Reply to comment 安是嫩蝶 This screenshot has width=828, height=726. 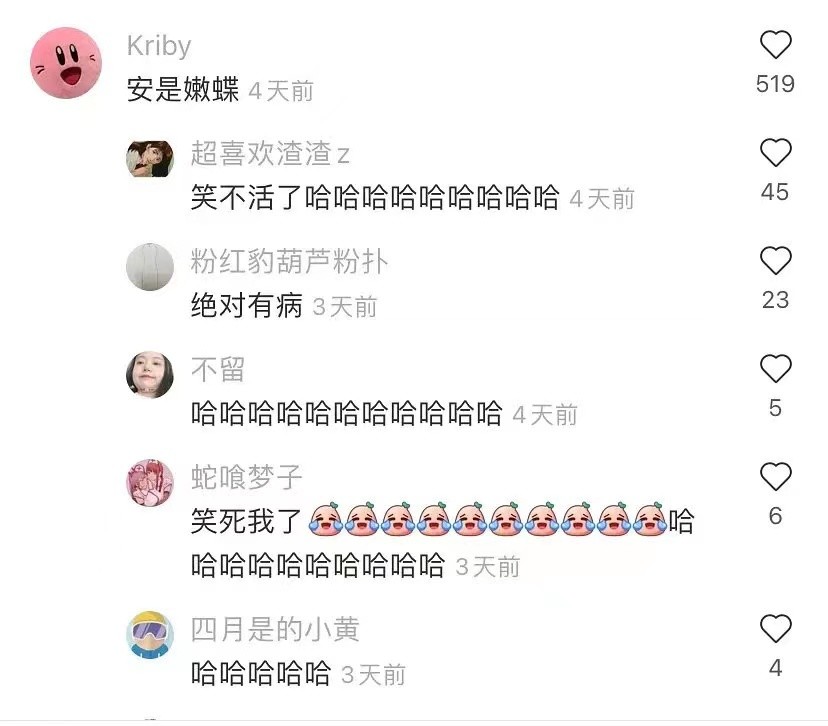(183, 89)
